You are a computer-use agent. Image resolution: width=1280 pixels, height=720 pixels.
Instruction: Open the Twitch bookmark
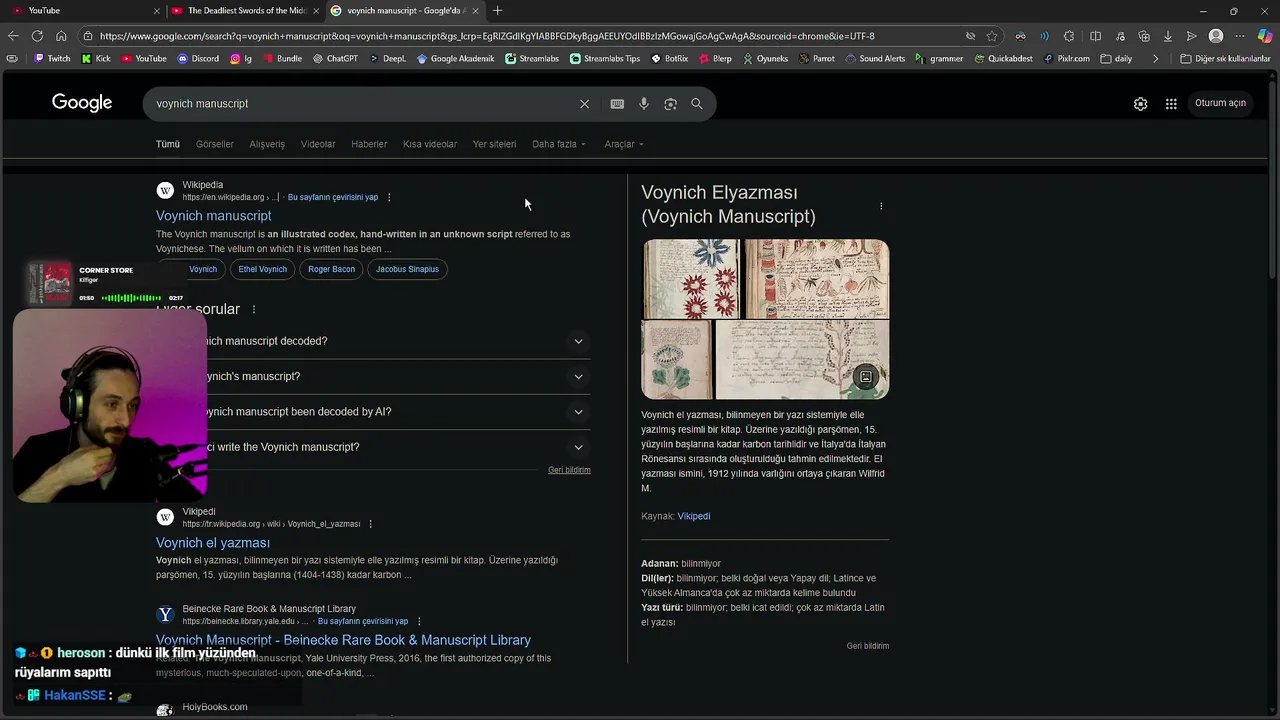(x=52, y=59)
